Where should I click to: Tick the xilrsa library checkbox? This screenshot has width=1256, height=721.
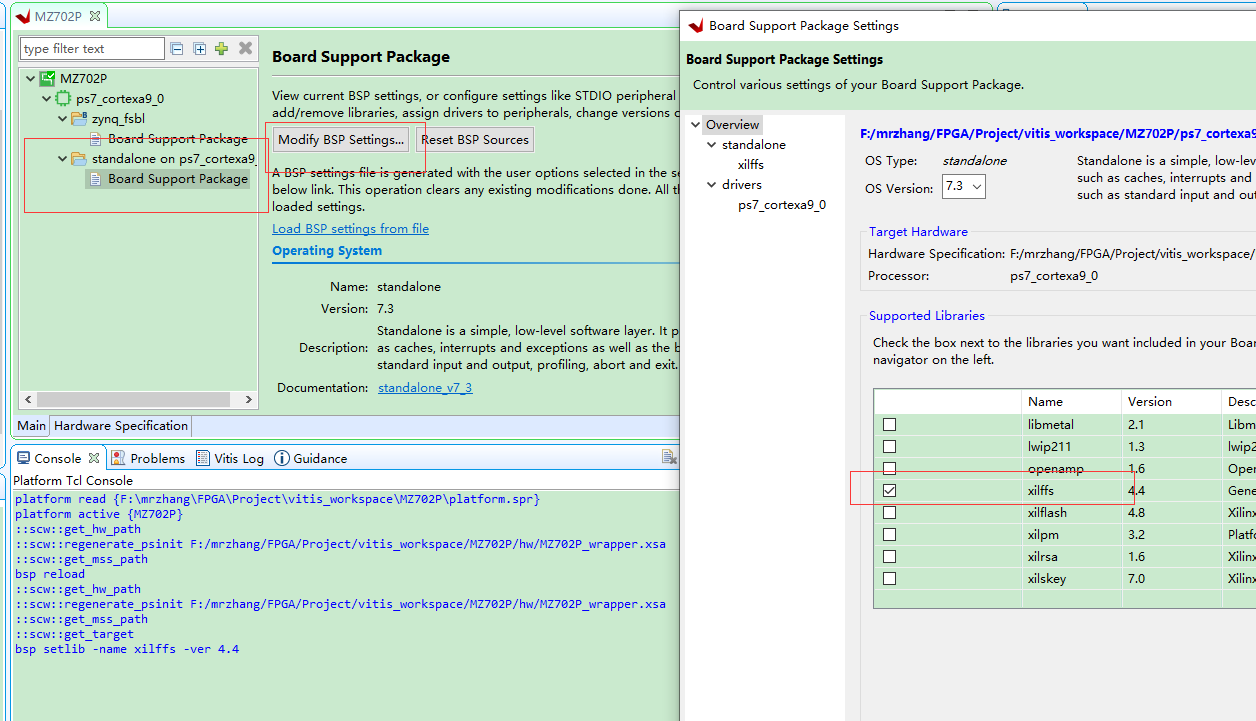coord(889,556)
